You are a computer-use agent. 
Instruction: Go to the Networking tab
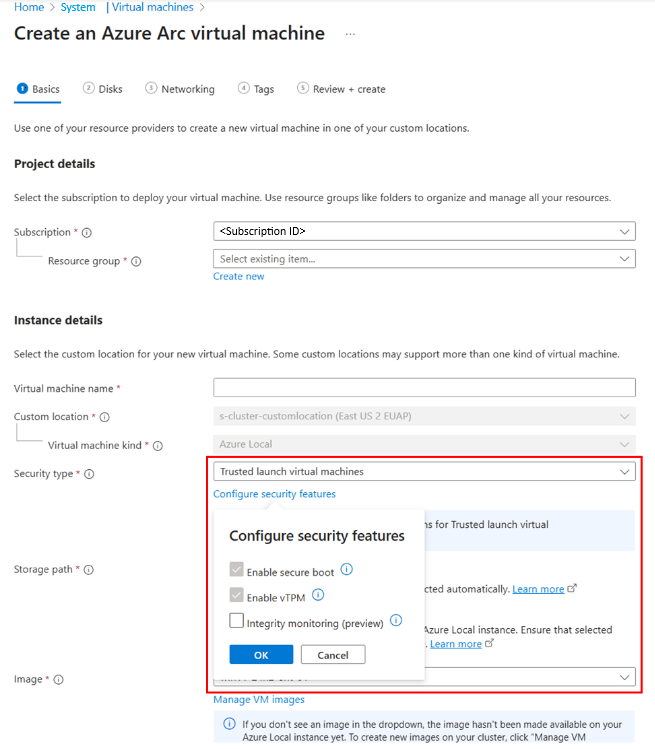click(x=180, y=89)
